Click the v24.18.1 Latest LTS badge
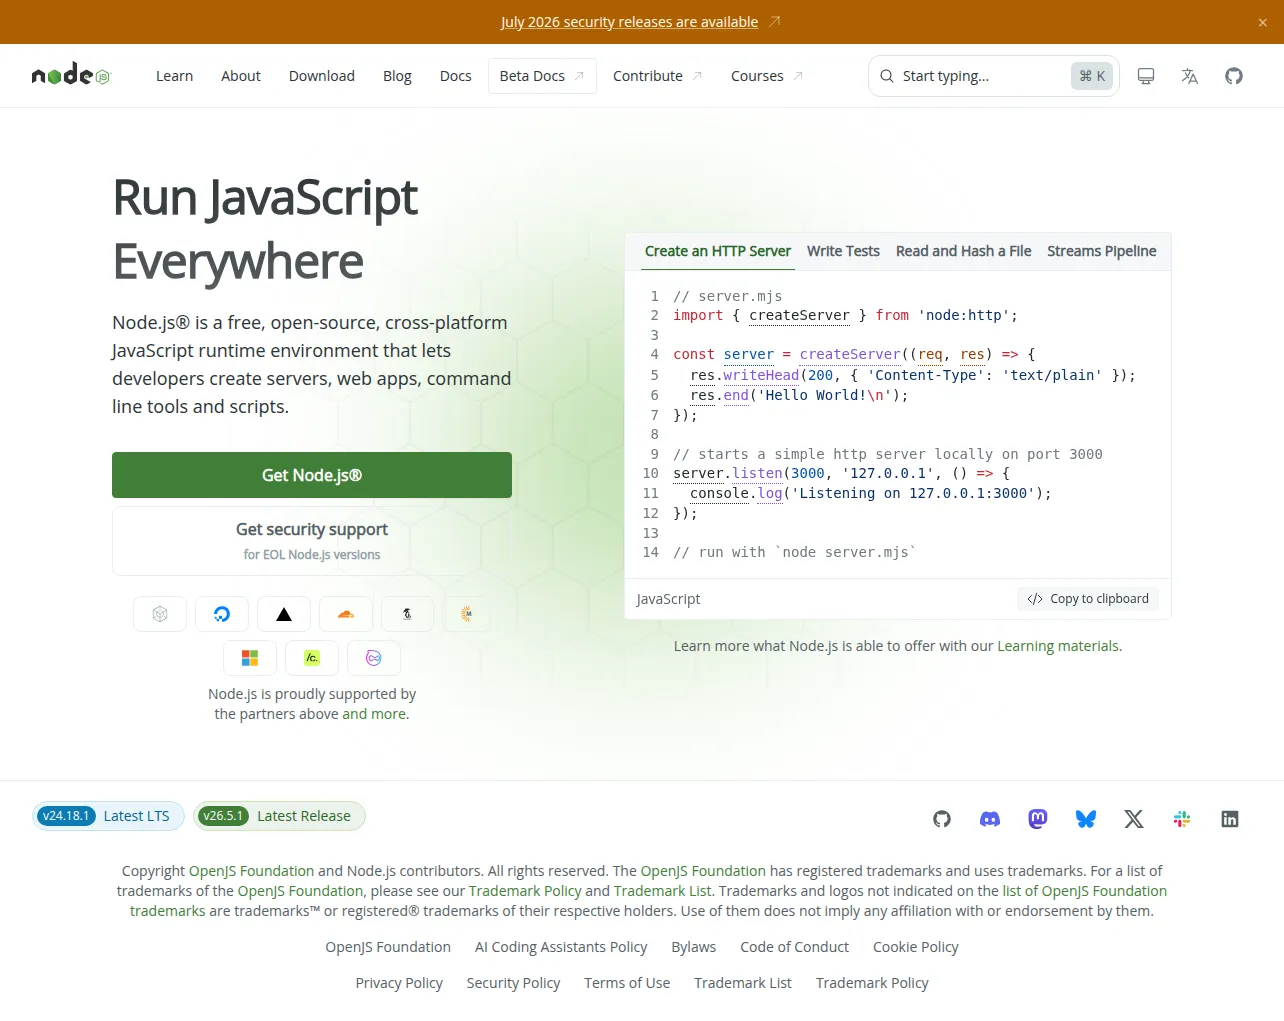 coord(108,816)
